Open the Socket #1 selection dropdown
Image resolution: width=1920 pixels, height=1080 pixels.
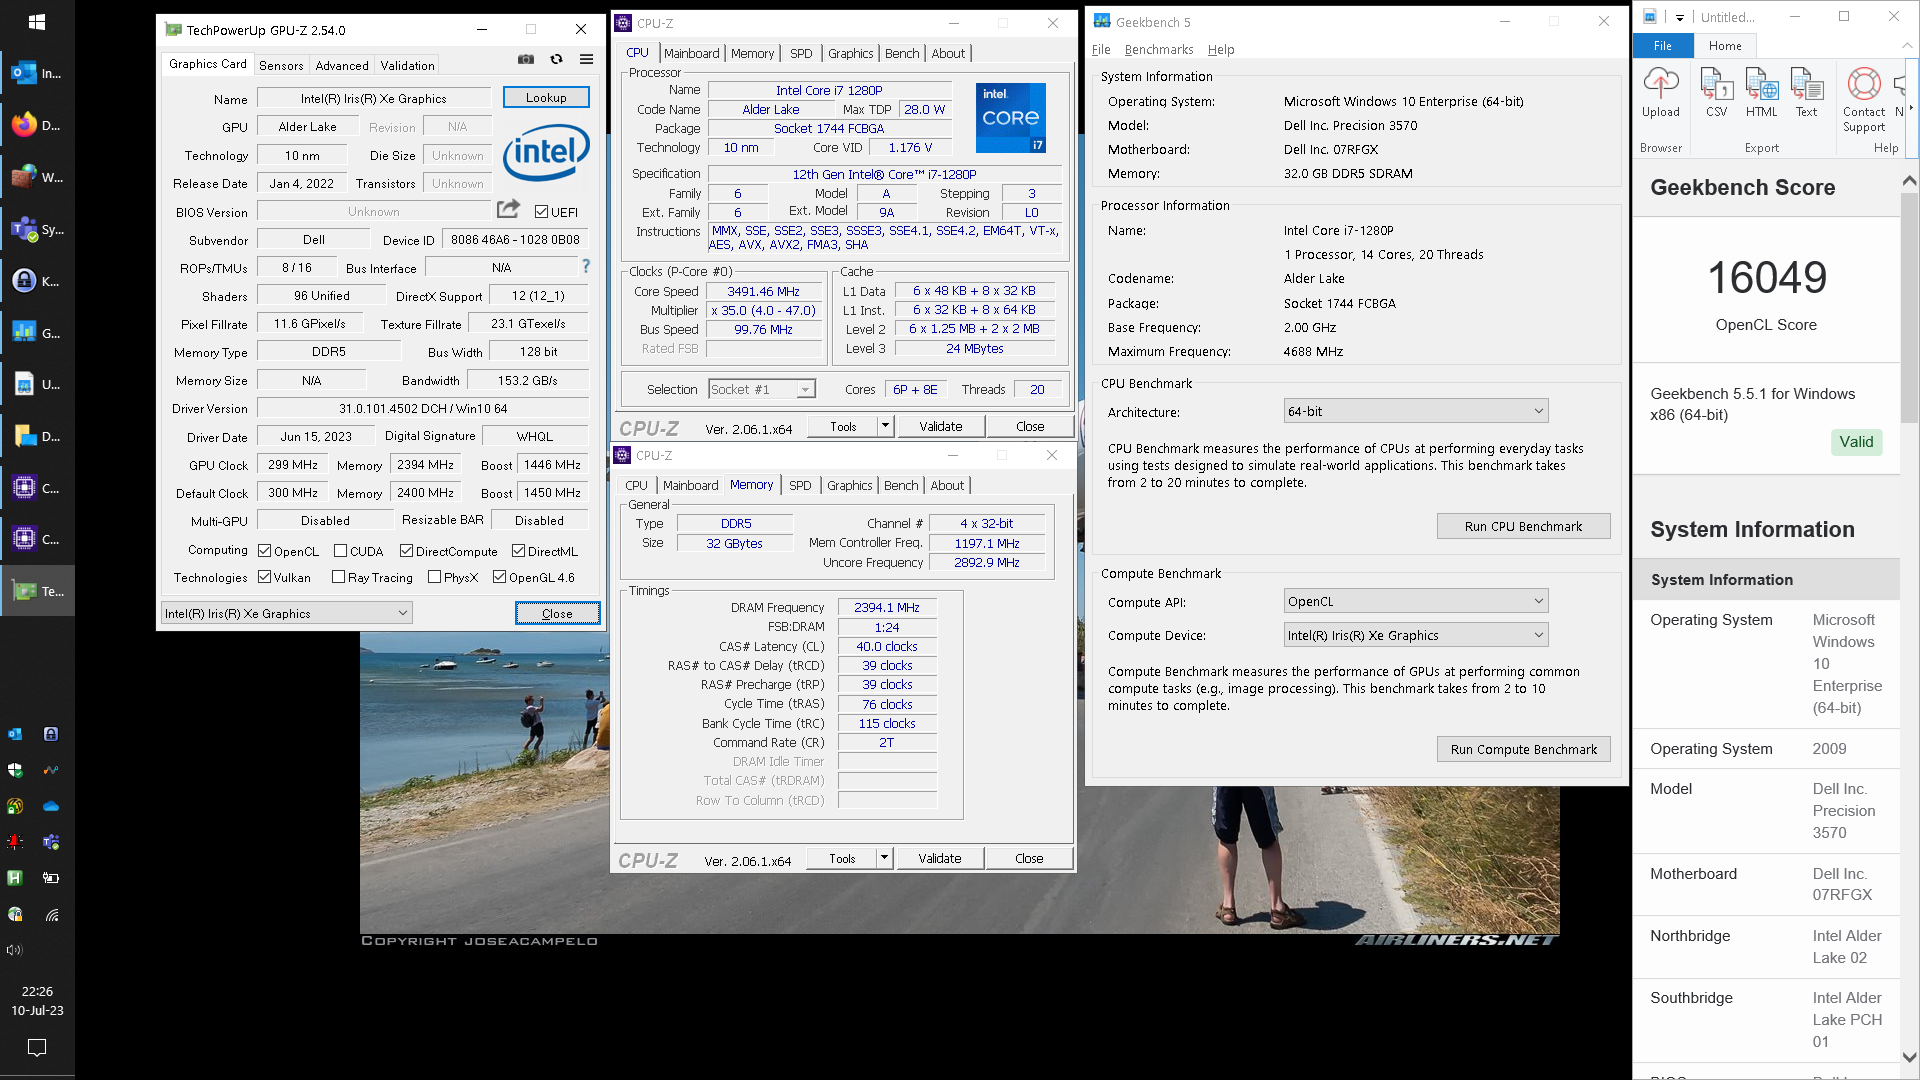[x=762, y=389]
